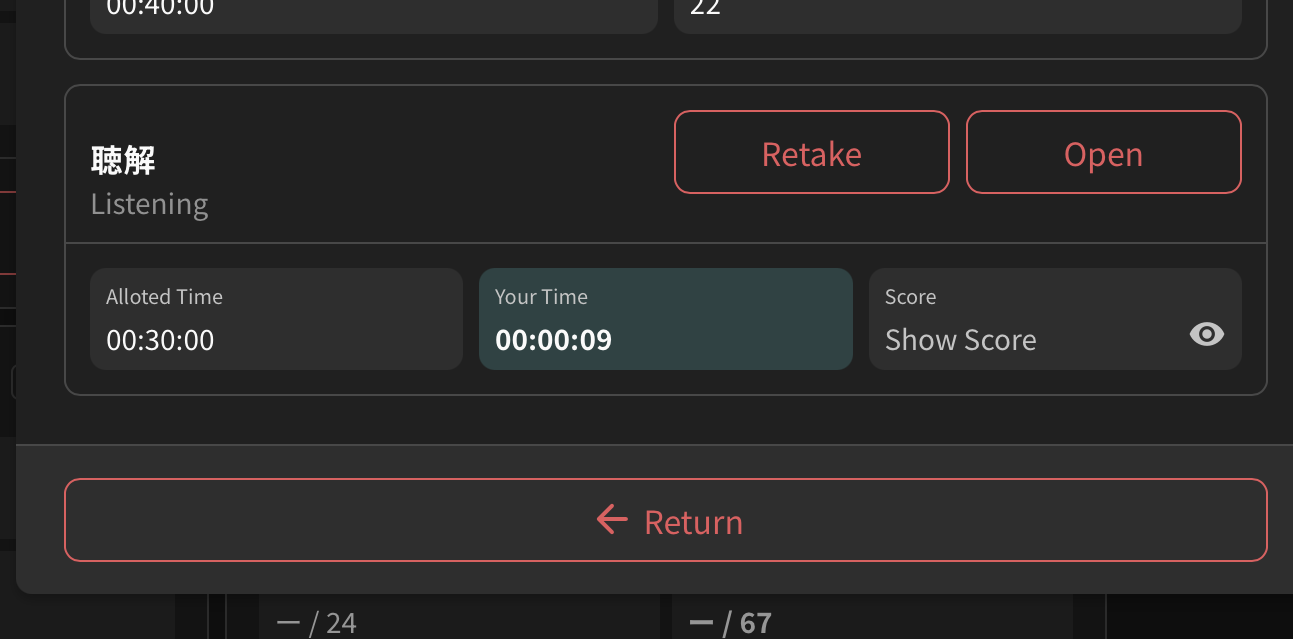Viewport: 1293px width, 639px height.
Task: Click the 00:30:00 allotted time value
Action: (x=160, y=340)
